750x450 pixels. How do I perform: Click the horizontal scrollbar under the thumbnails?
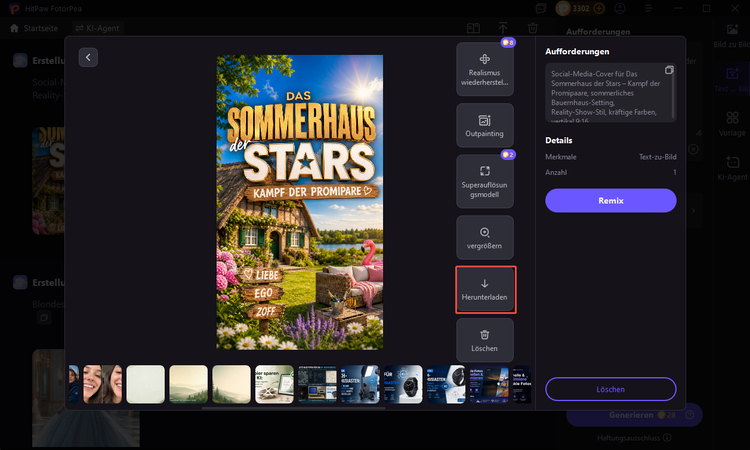tap(293, 408)
